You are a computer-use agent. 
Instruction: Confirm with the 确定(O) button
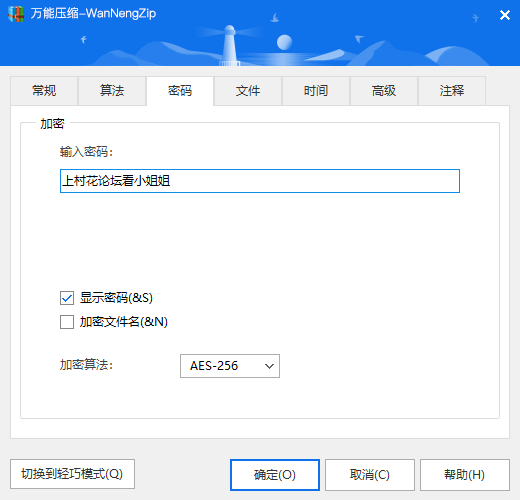point(275,475)
